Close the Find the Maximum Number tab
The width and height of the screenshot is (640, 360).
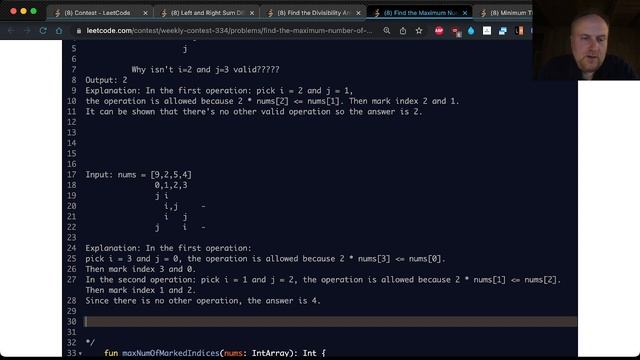465,13
